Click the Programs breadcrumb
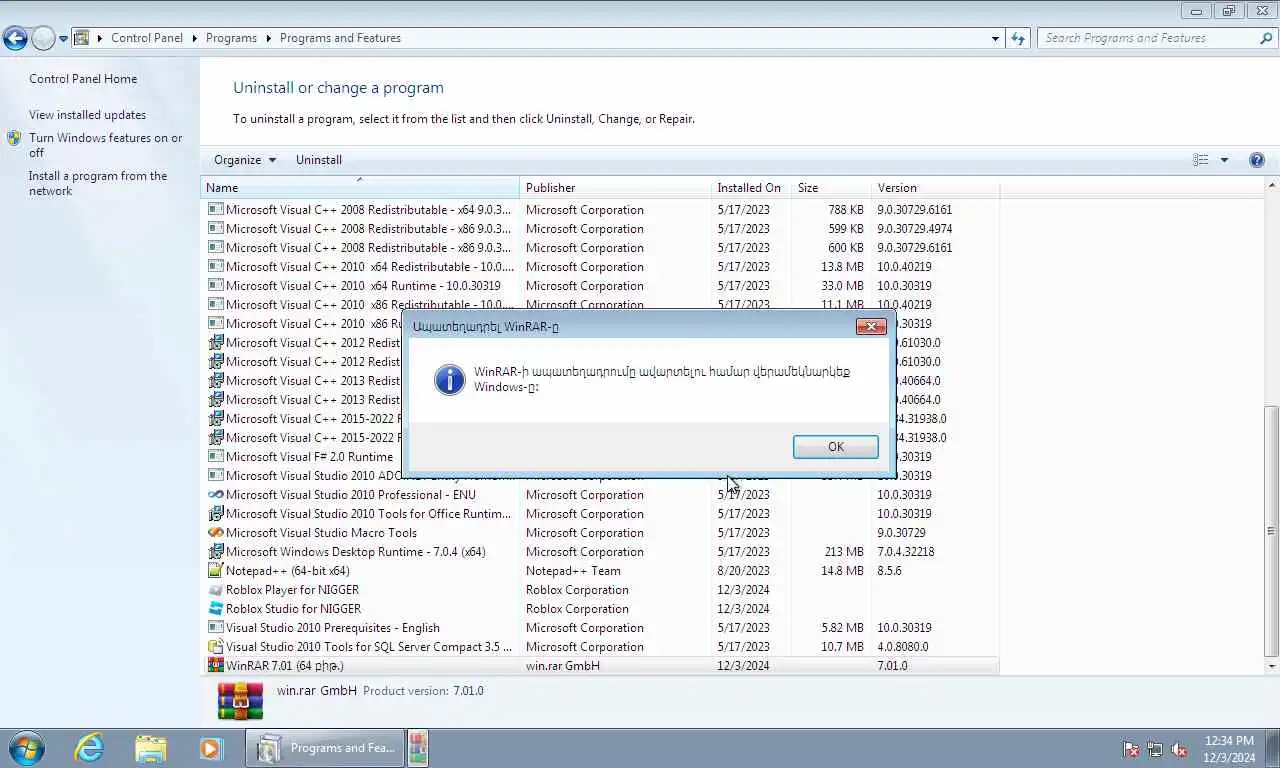Viewport: 1280px width, 768px height. [x=231, y=38]
